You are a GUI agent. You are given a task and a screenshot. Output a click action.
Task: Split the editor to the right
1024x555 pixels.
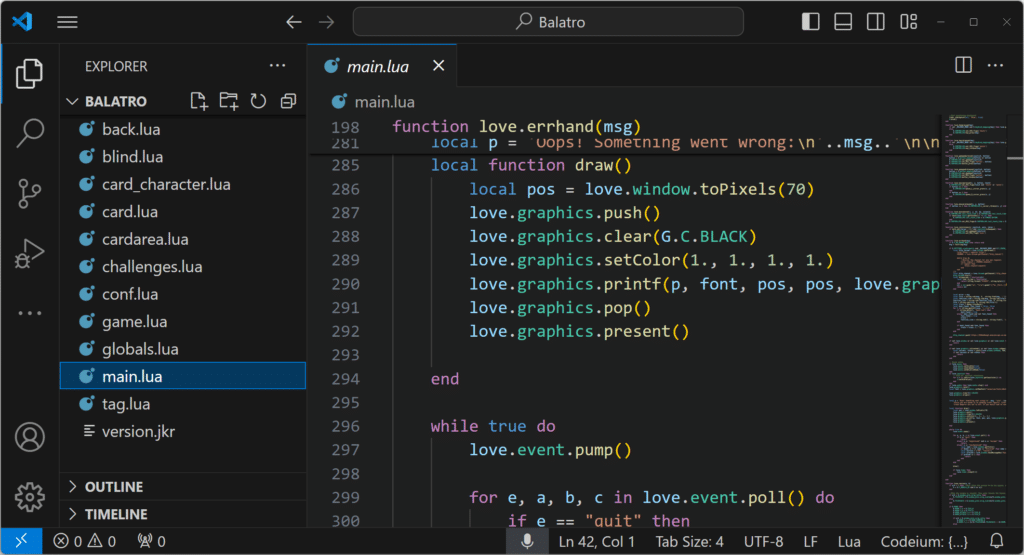pyautogui.click(x=963, y=65)
